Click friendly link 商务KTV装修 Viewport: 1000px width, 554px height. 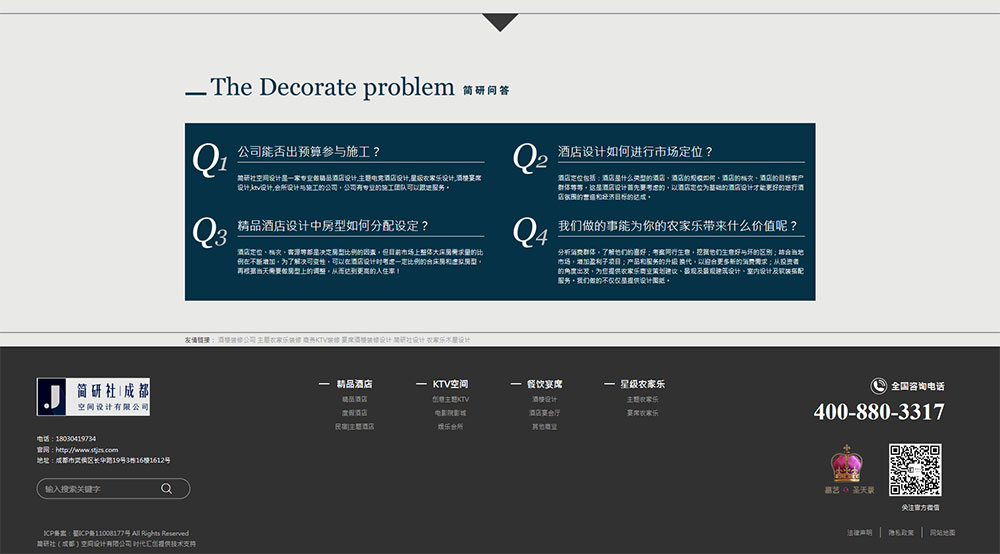coord(321,340)
